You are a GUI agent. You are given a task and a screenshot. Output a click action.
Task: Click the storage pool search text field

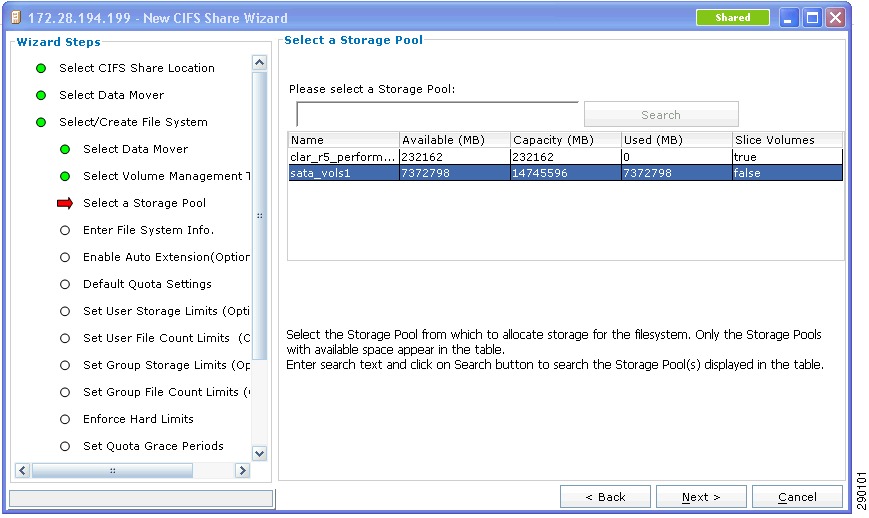click(x=437, y=115)
